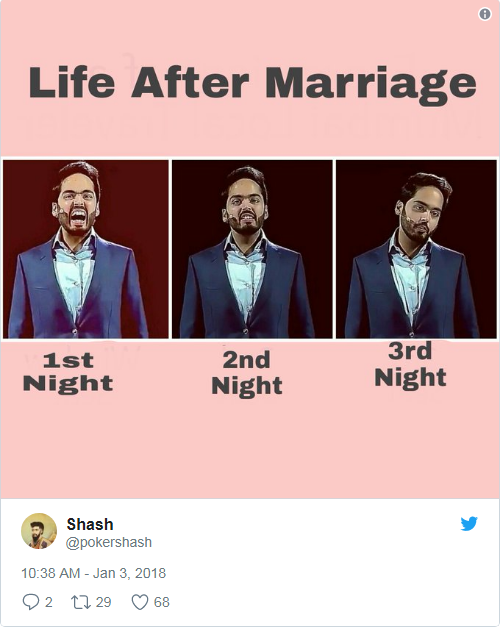Click the 10:38 AM - Jan 3, 2018 timestamp
The image size is (502, 627).
[x=93, y=573]
